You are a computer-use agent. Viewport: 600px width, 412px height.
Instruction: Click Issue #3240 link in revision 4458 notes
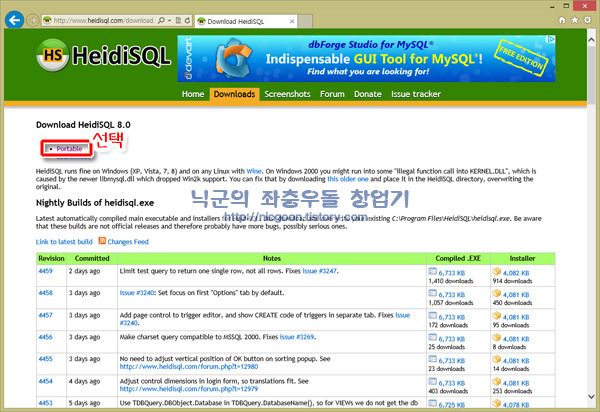[137, 293]
